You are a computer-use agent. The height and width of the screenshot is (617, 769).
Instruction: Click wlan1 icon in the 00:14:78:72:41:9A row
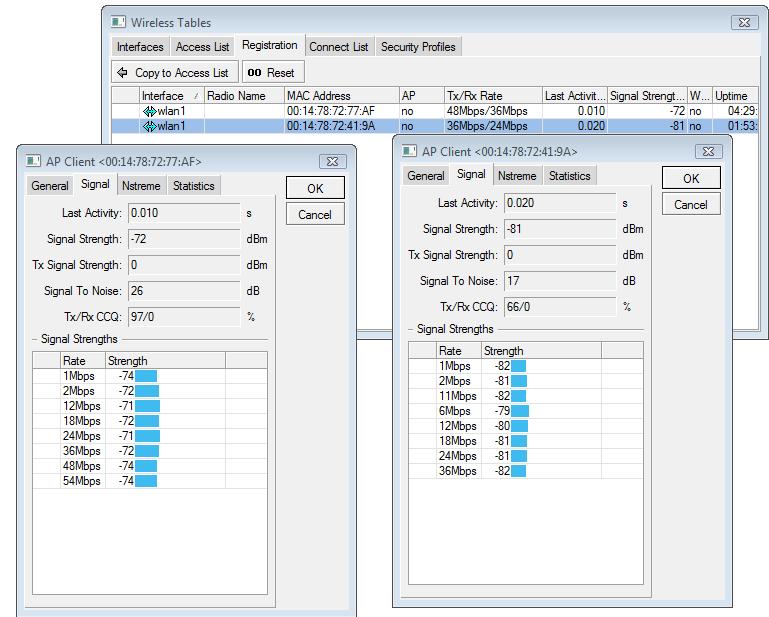150,127
